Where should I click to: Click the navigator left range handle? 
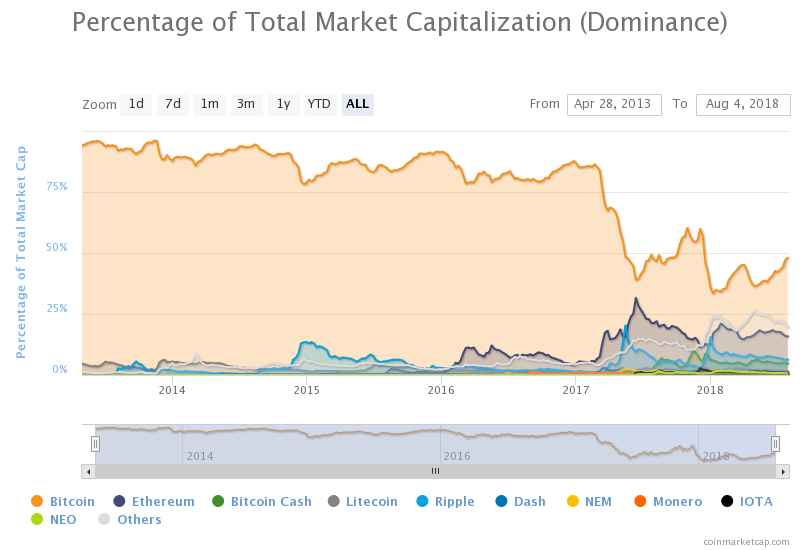(x=95, y=444)
